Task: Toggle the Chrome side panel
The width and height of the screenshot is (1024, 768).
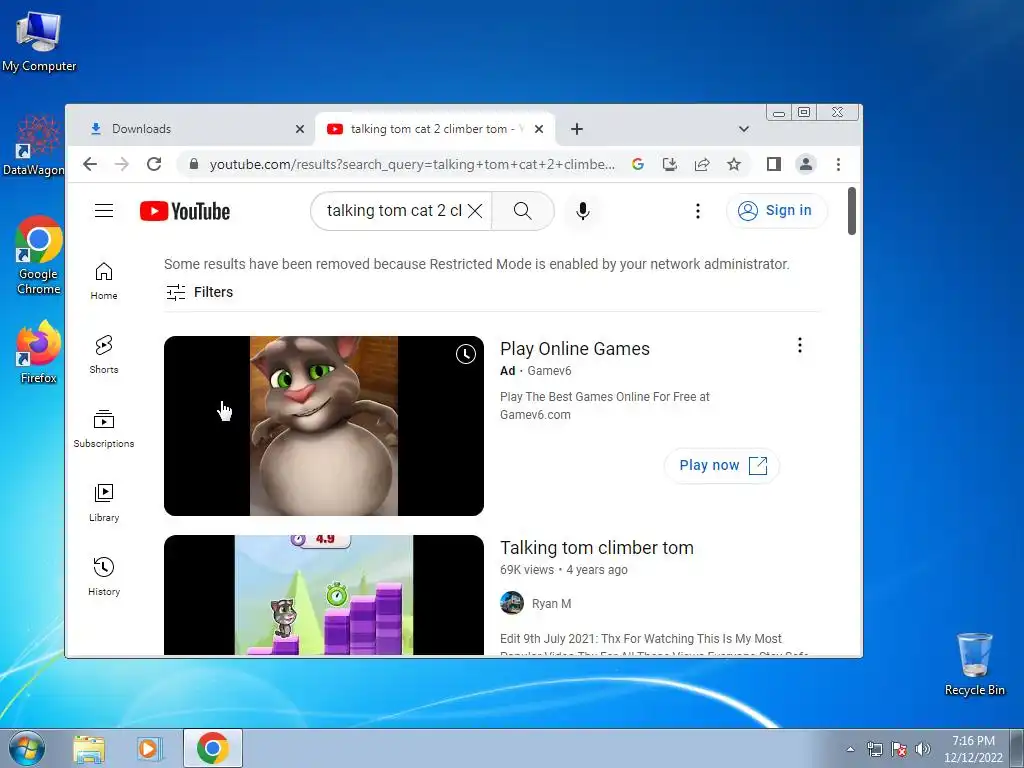Action: point(774,164)
